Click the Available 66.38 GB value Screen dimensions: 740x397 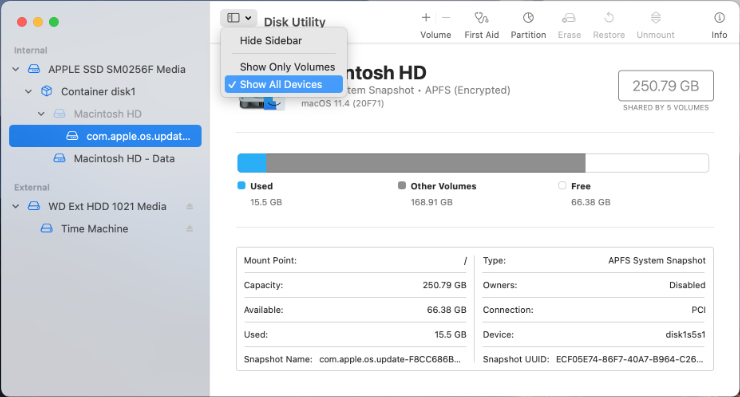click(446, 310)
